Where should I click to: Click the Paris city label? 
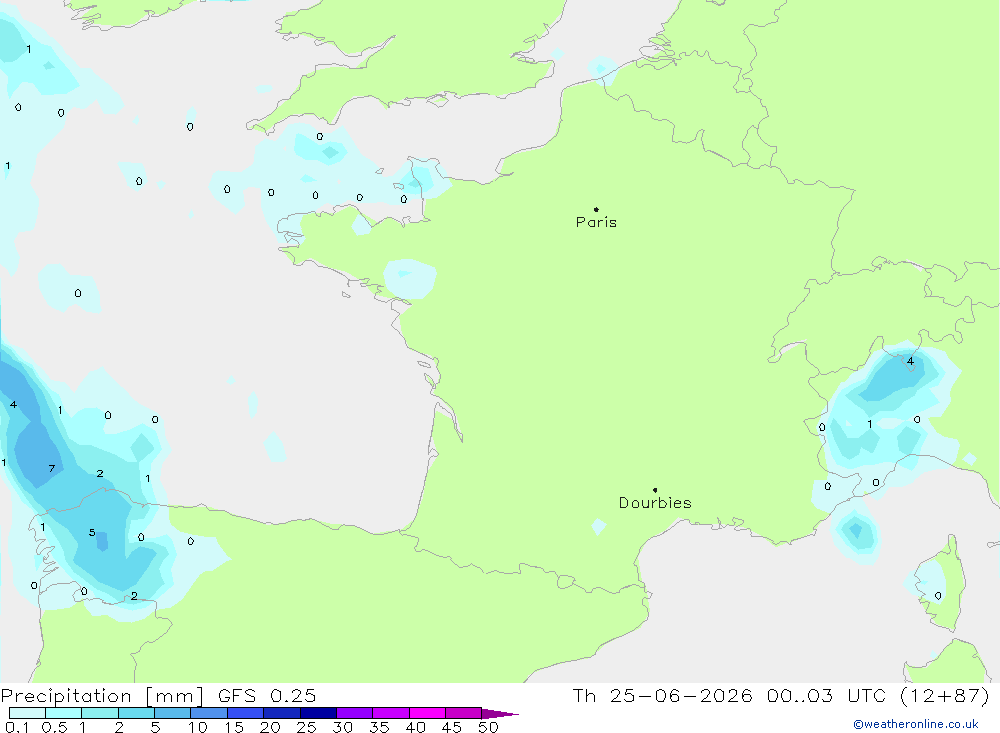(596, 222)
